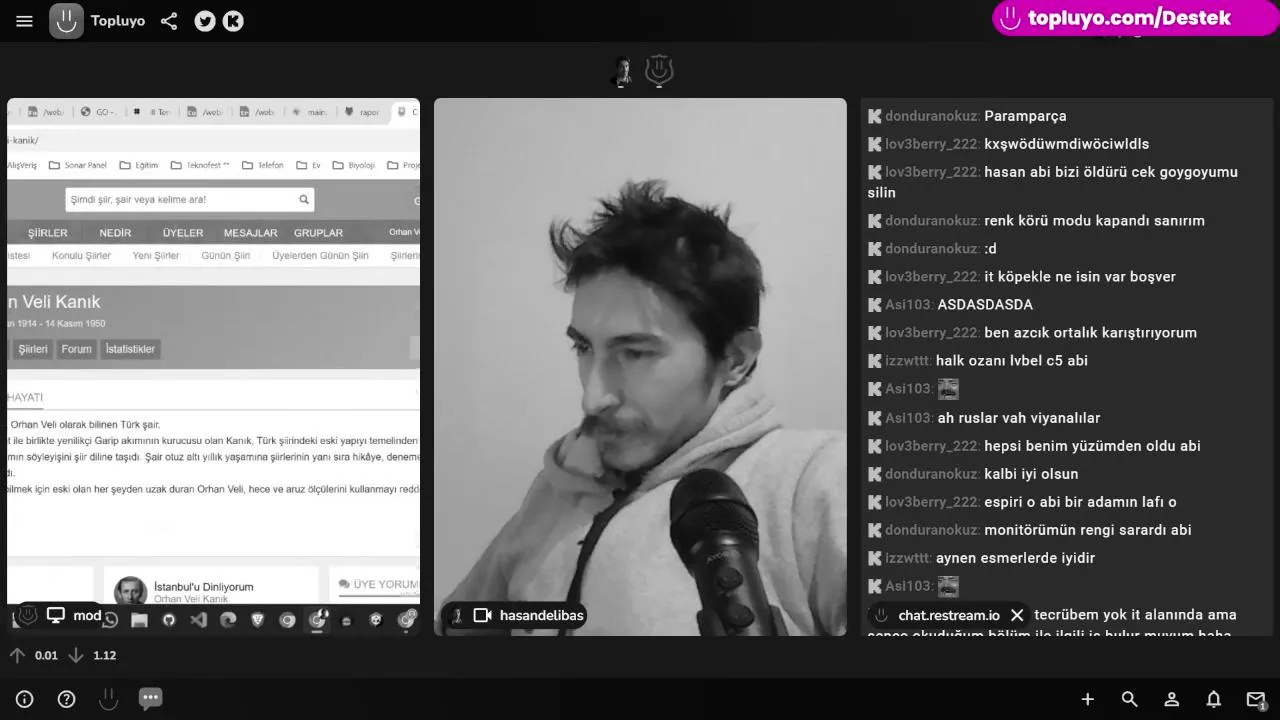Click the Şiirleri button on poet page
Screen dimensions: 1280x720
pos(33,349)
